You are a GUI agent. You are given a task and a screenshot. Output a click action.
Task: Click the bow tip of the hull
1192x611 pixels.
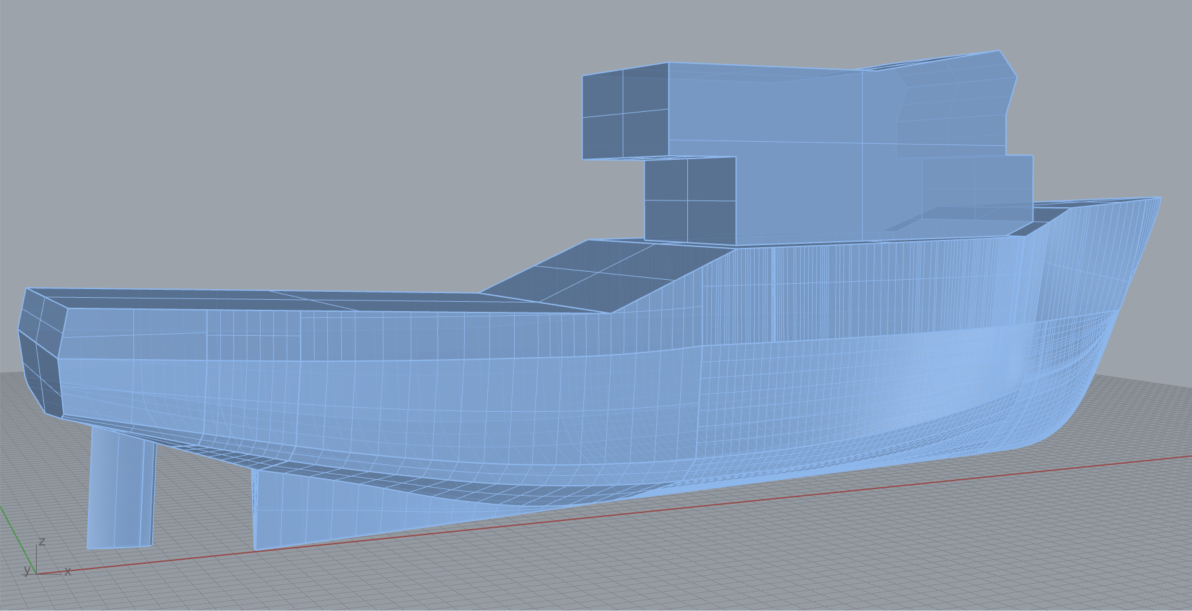[x=1156, y=202]
